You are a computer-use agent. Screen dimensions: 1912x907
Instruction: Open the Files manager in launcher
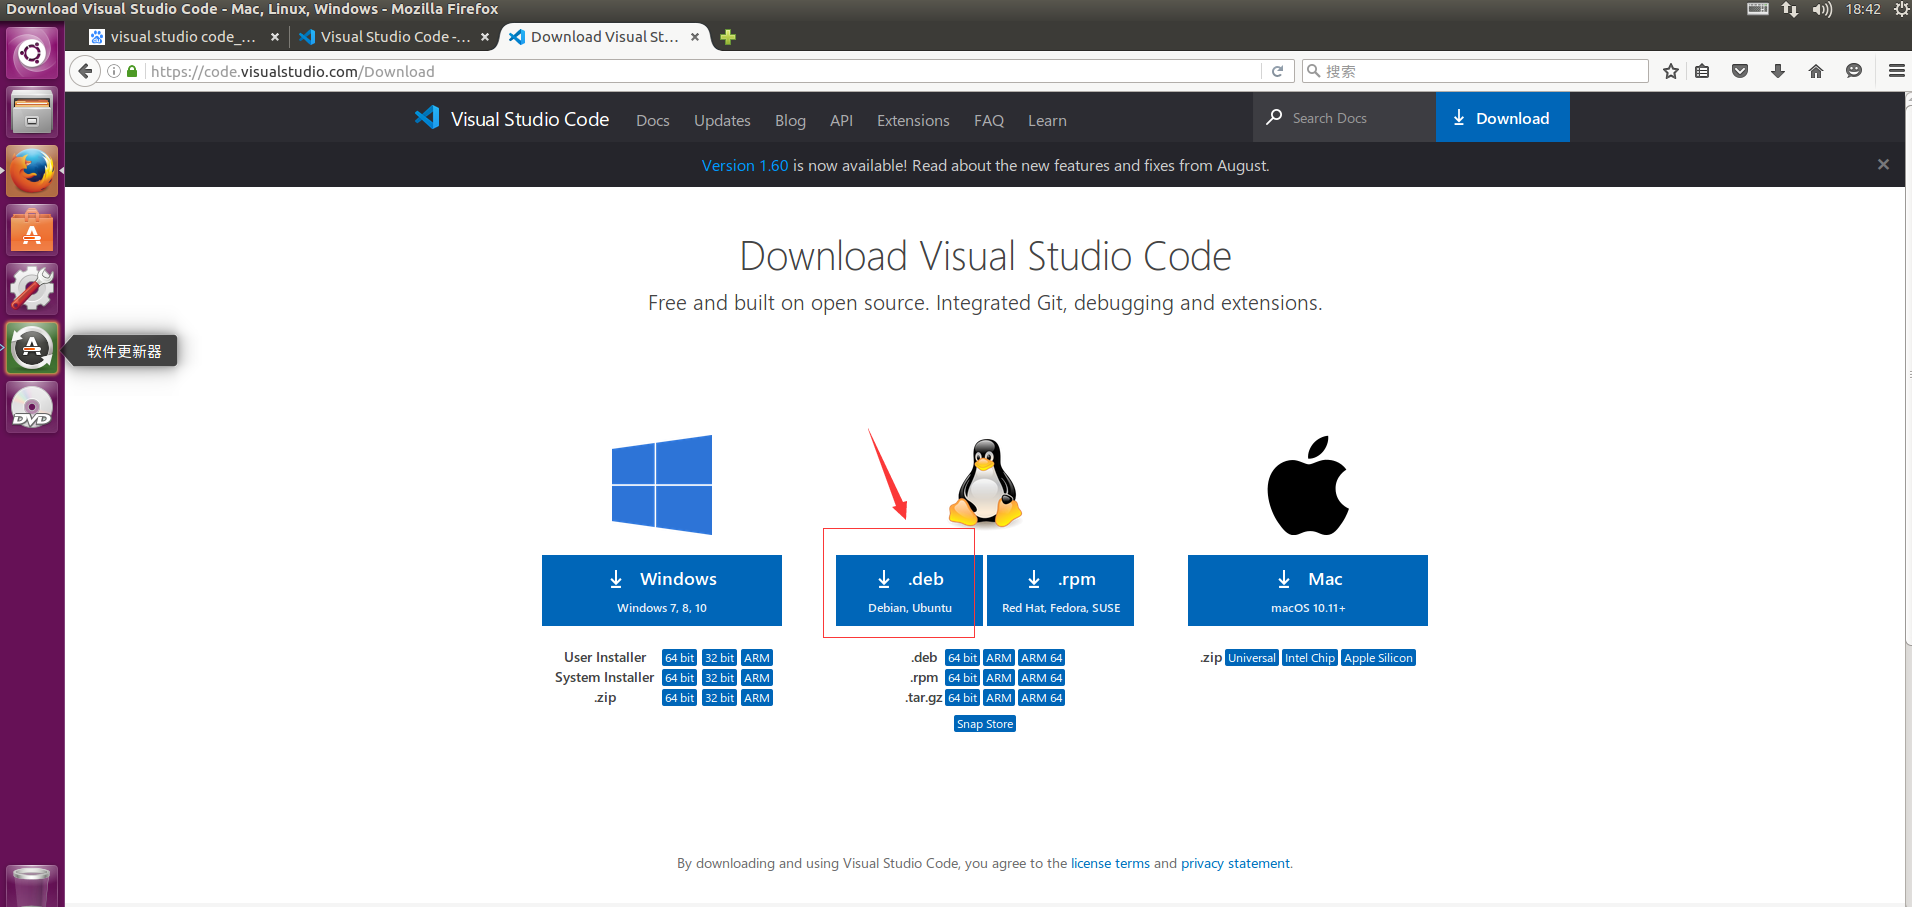[x=32, y=111]
